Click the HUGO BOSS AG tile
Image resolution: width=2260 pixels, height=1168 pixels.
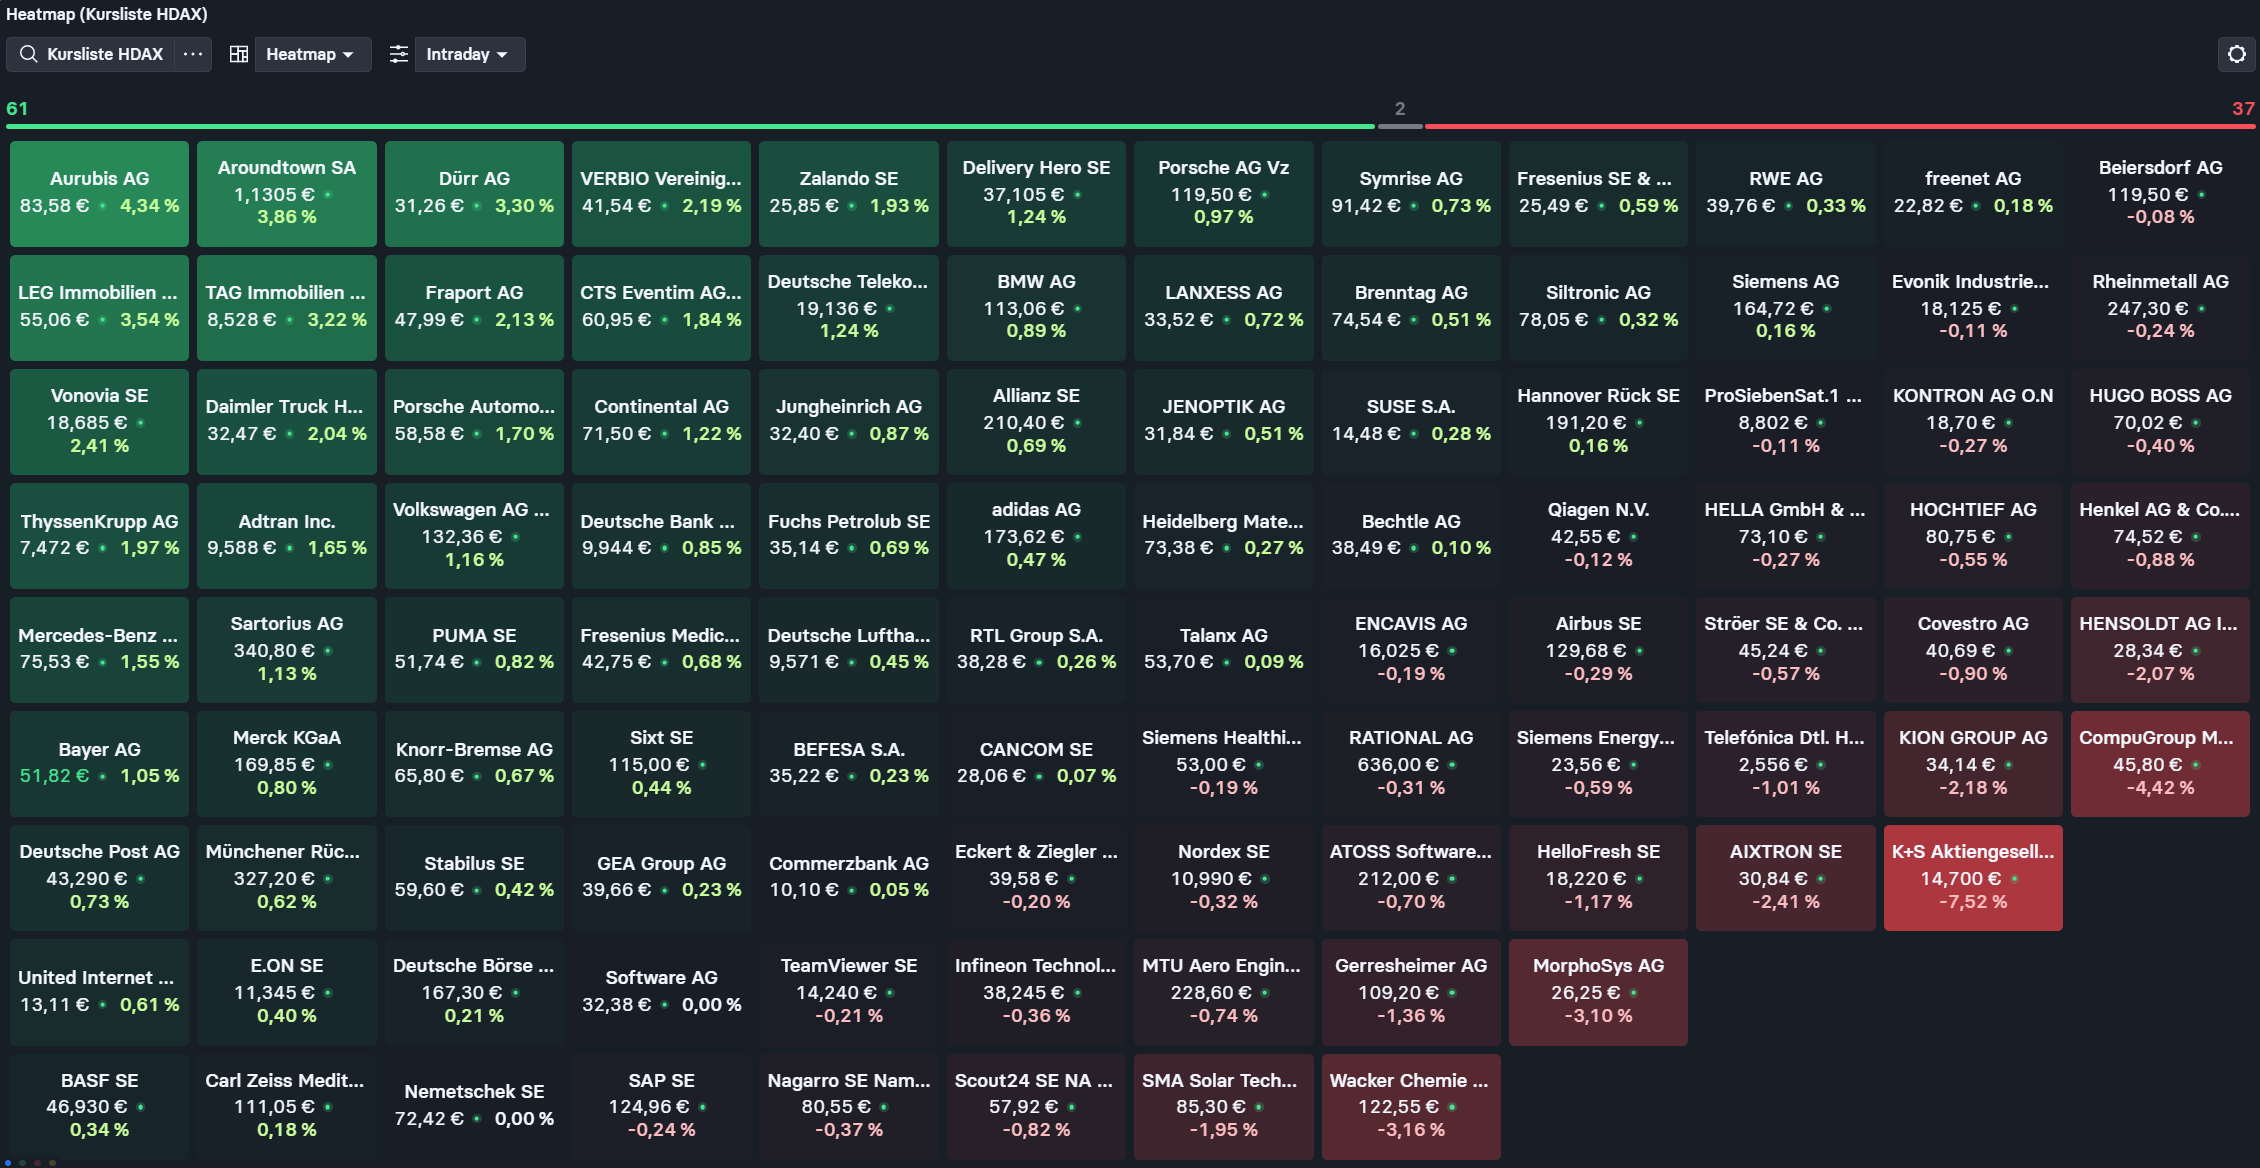tap(2160, 422)
